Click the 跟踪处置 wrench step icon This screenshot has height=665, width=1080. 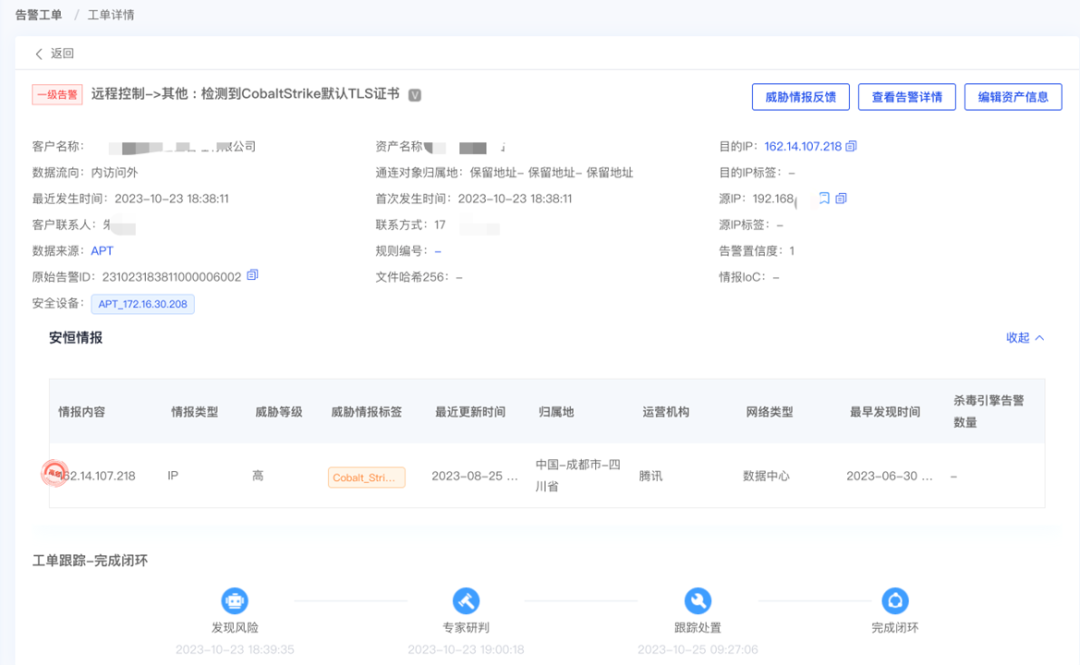pos(697,600)
